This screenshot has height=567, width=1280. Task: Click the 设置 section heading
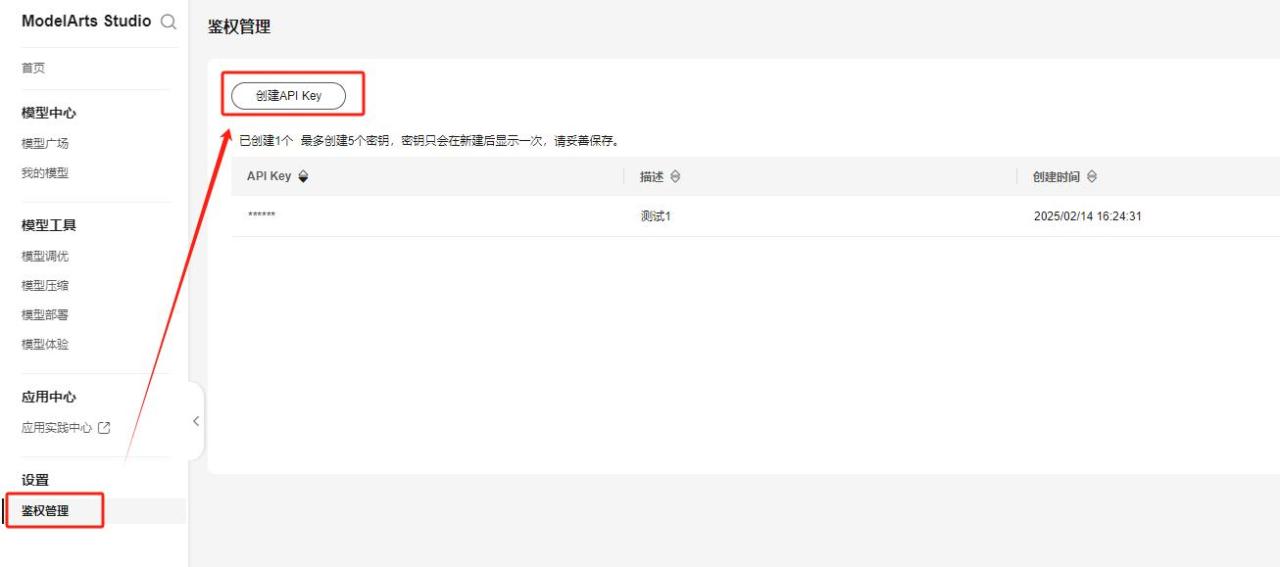35,480
